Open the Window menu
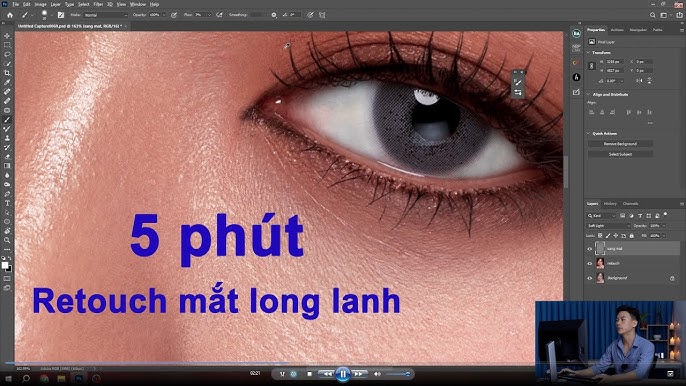 point(138,4)
